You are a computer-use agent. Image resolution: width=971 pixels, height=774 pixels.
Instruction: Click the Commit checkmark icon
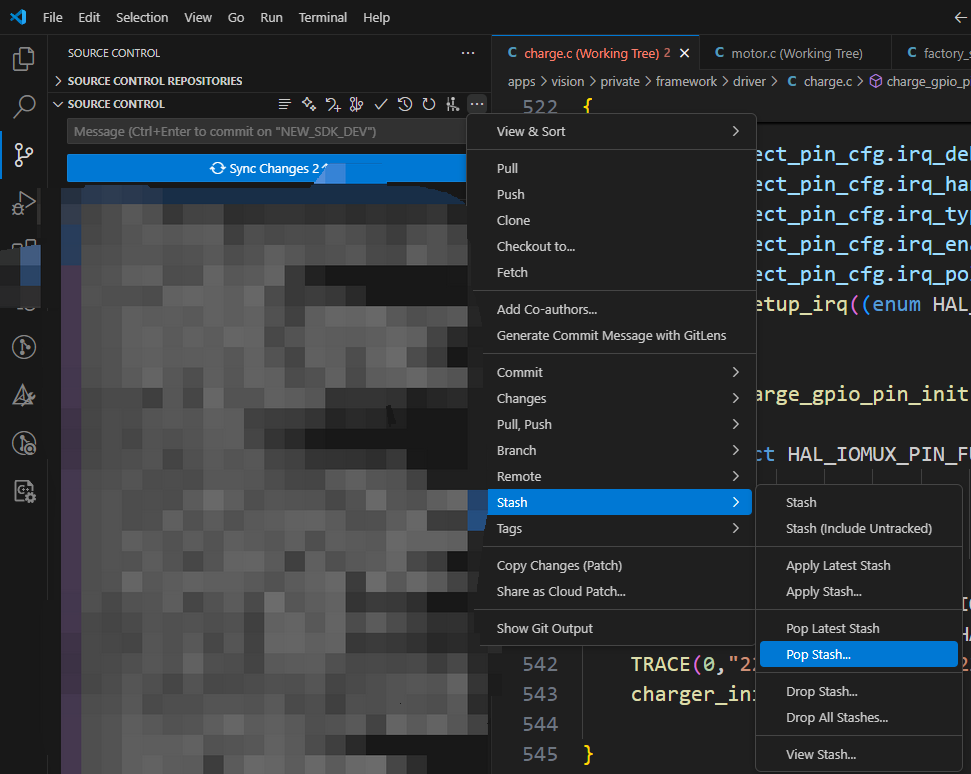(380, 103)
